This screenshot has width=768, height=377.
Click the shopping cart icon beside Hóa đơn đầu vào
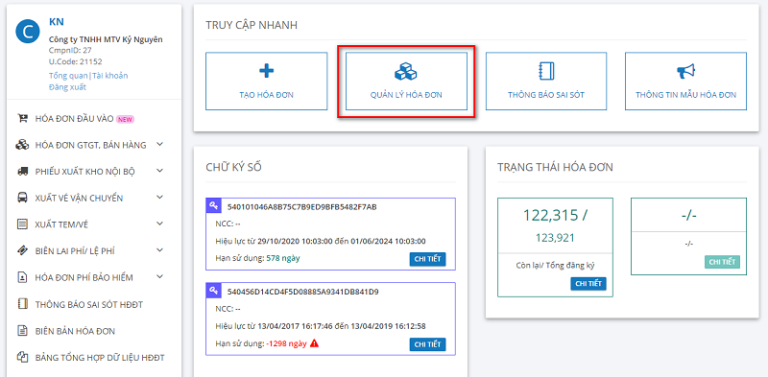pos(22,118)
